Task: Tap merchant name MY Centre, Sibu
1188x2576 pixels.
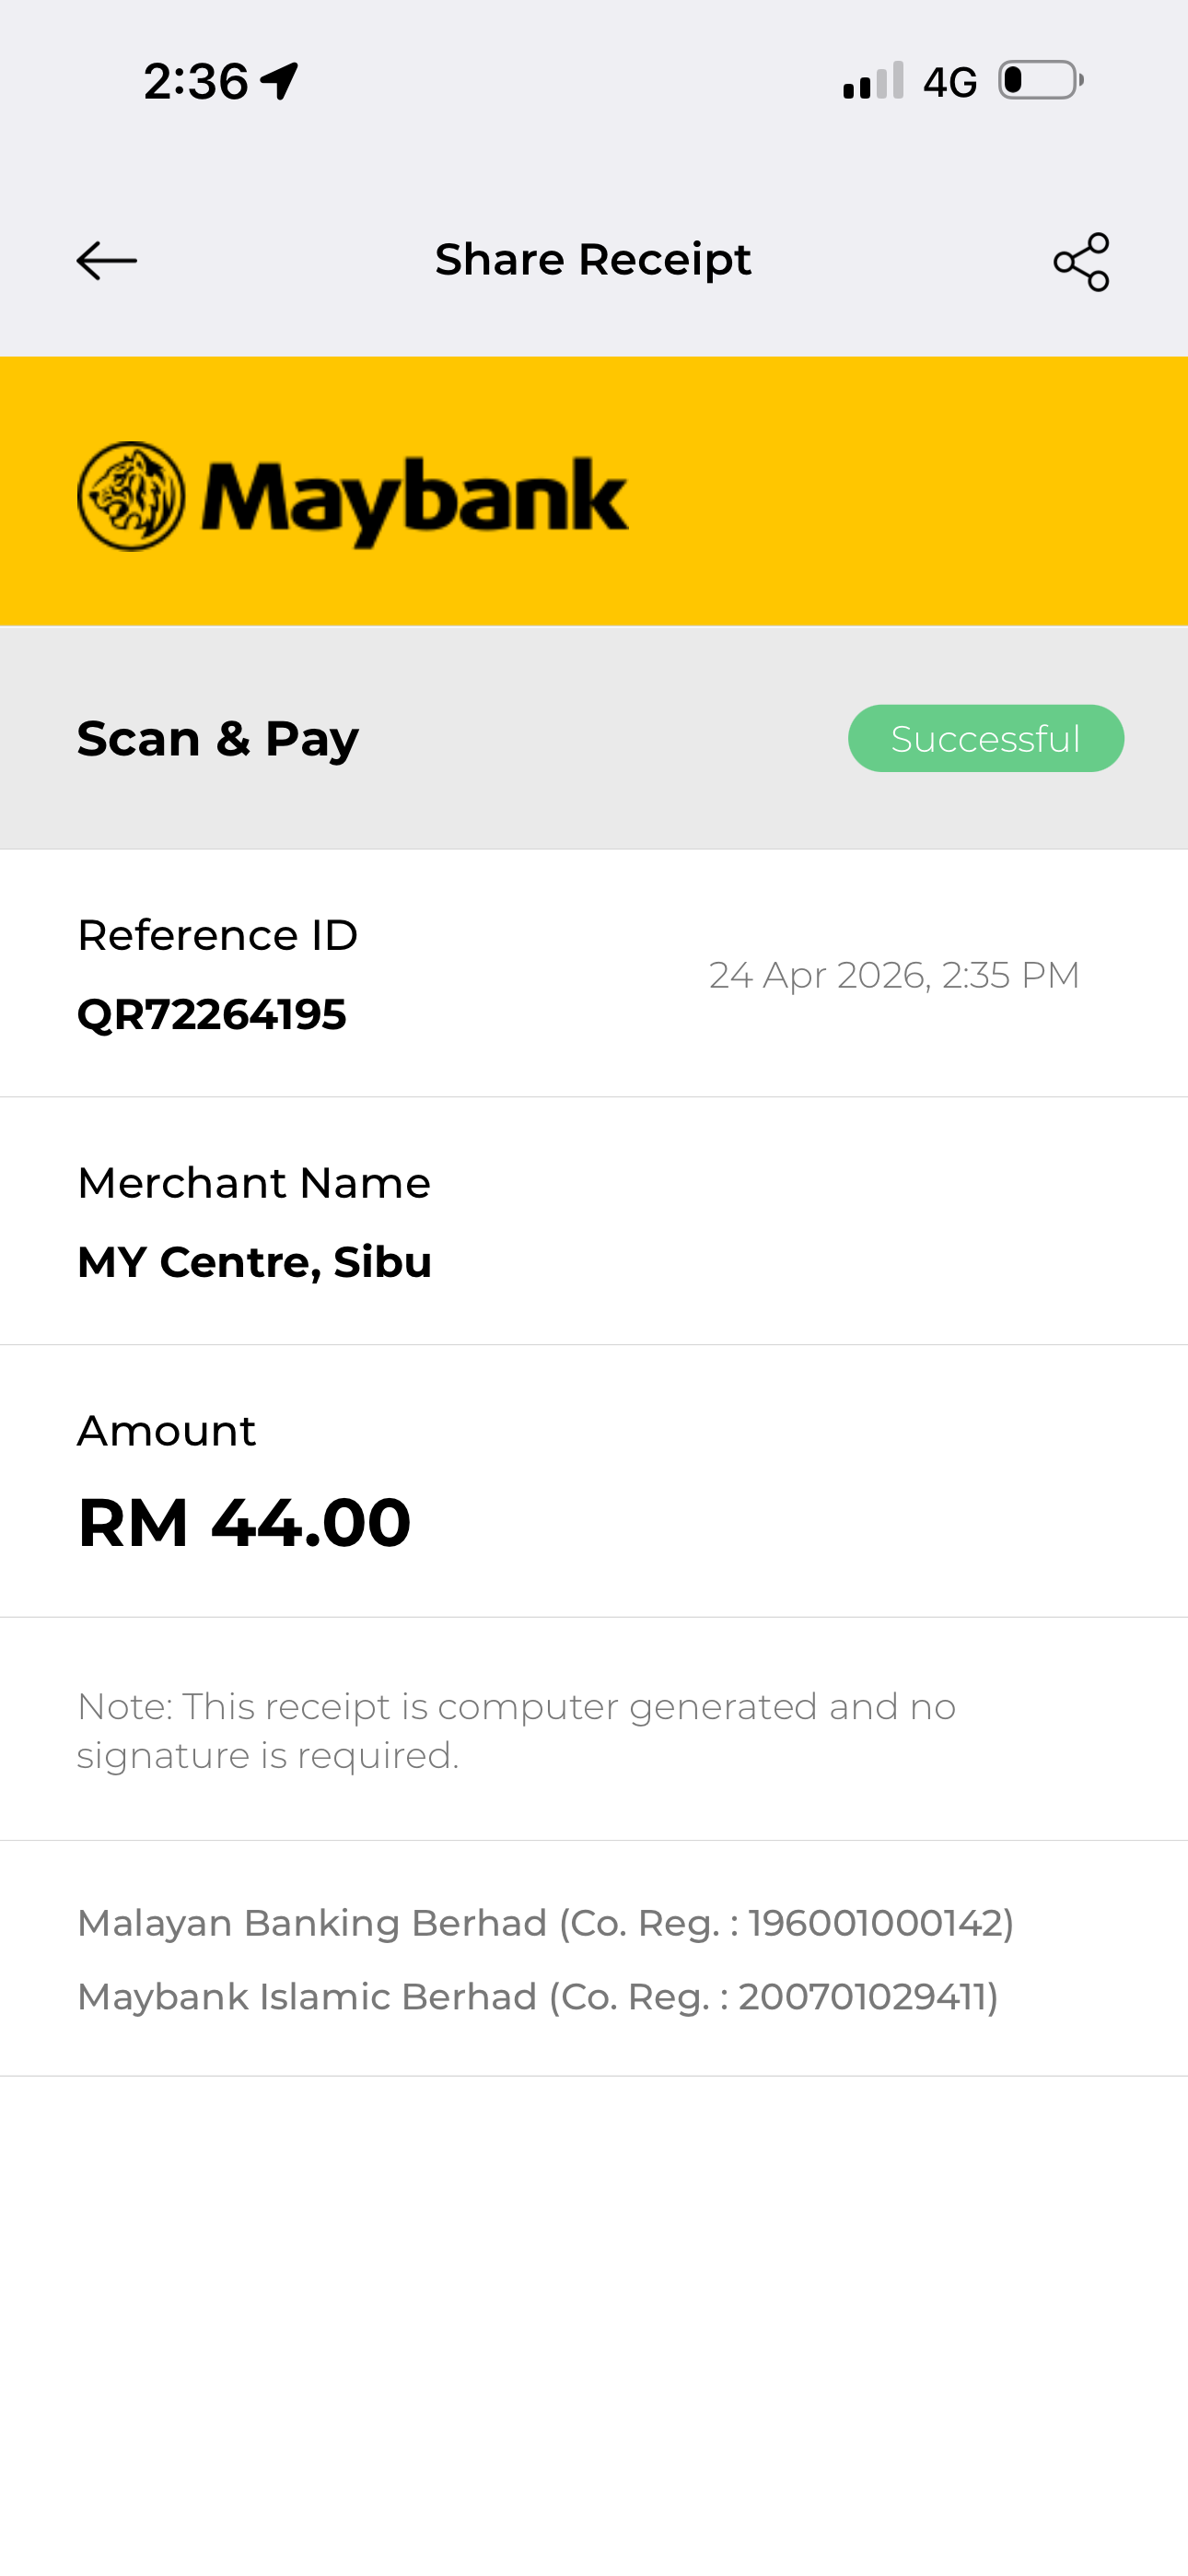Action: point(255,1262)
